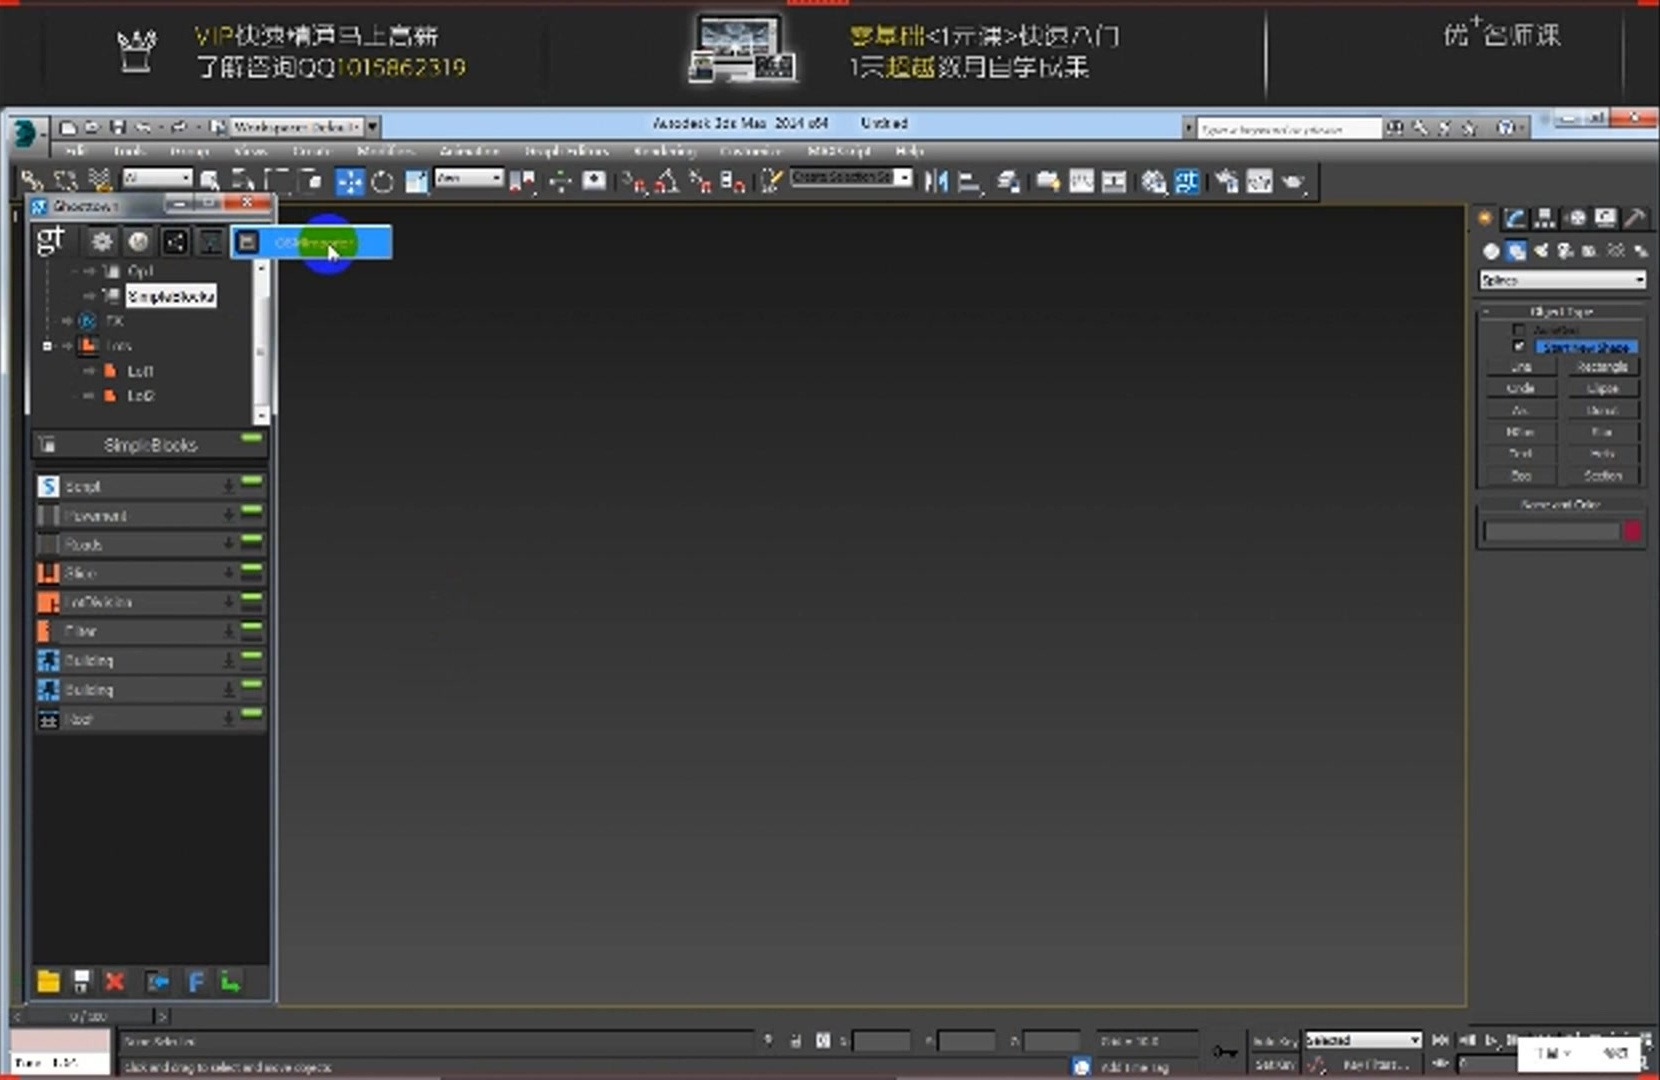Viewport: 1660px width, 1080px height.
Task: Select the Cameras category icon
Action: point(1565,251)
